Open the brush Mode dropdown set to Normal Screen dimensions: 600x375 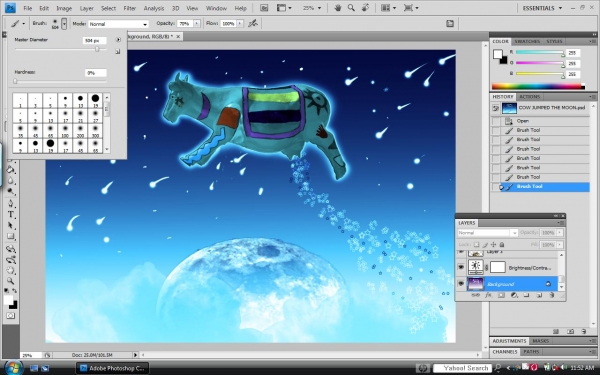pyautogui.click(x=118, y=24)
